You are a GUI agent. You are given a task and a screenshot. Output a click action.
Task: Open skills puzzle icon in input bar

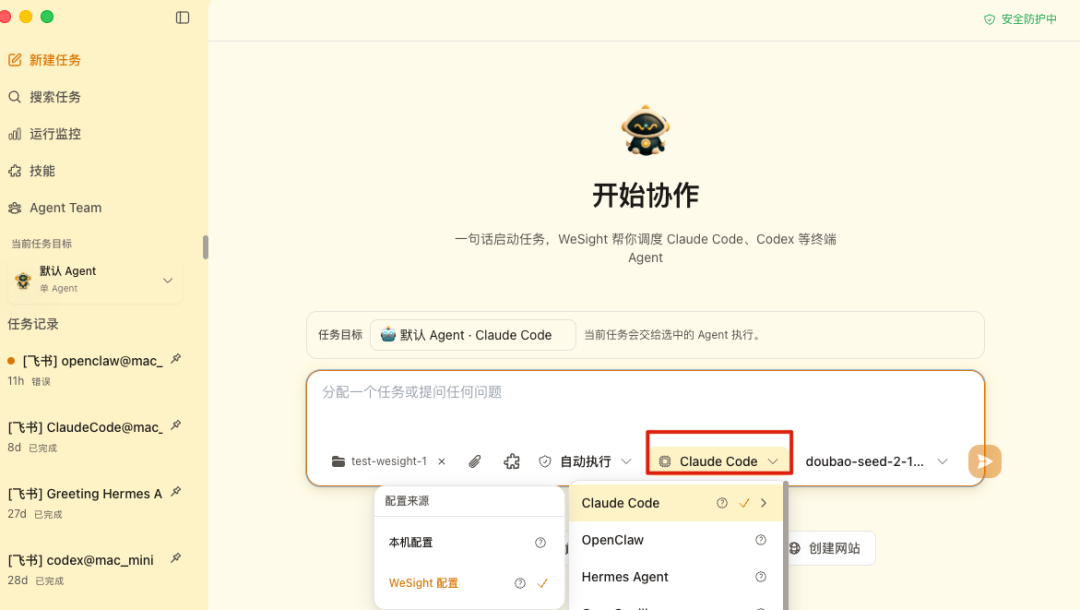[512, 461]
